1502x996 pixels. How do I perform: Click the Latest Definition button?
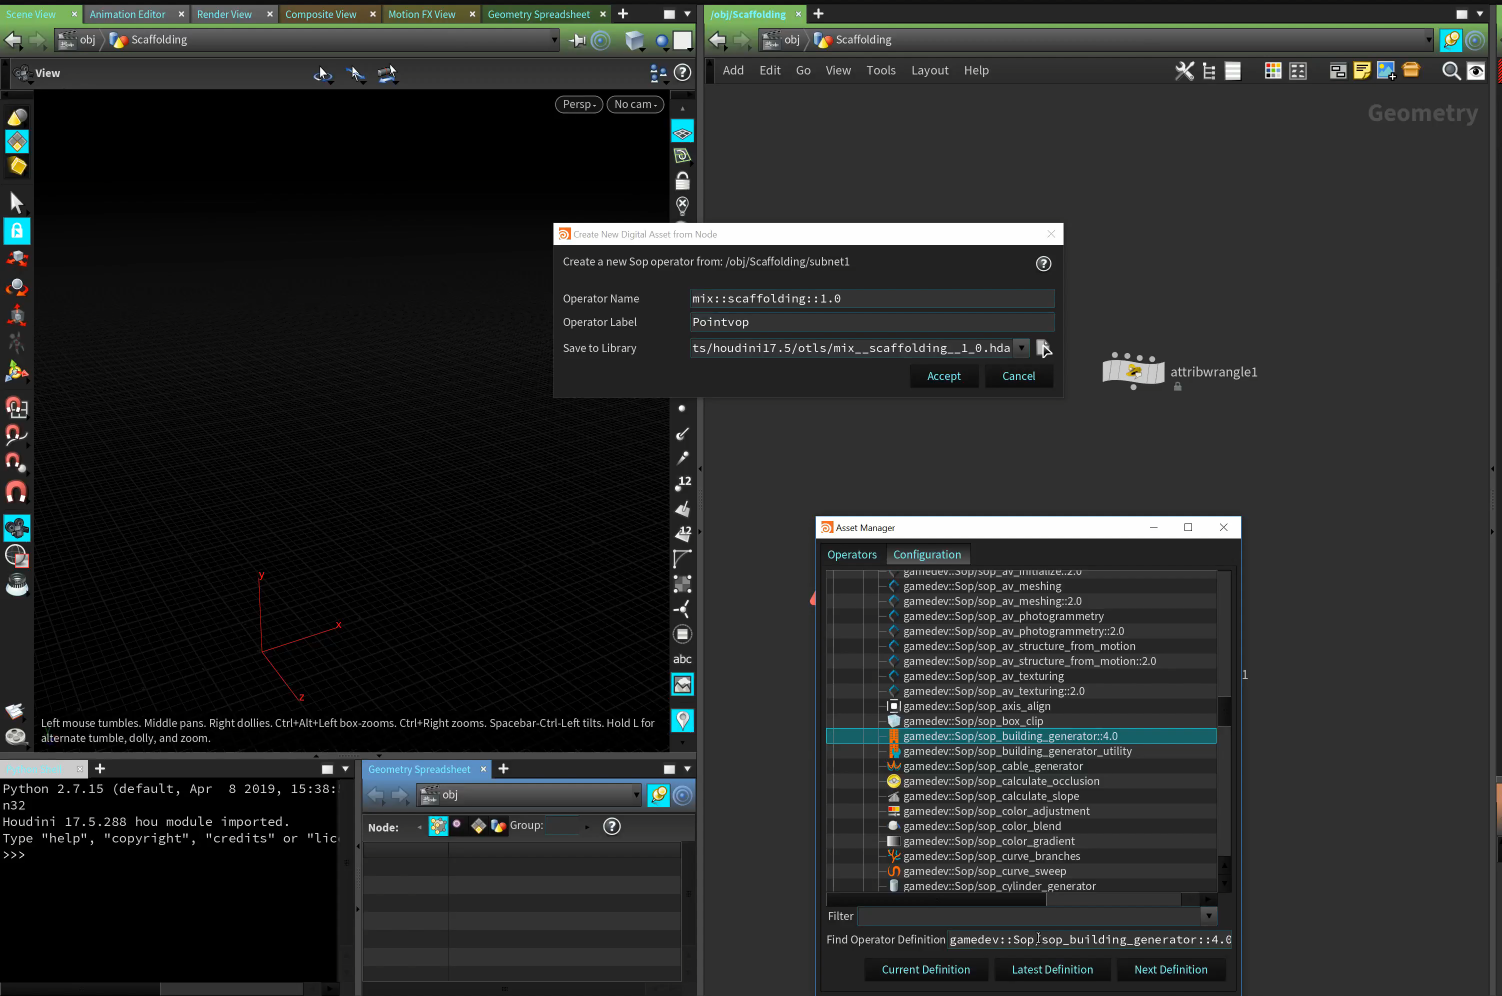(x=1052, y=969)
